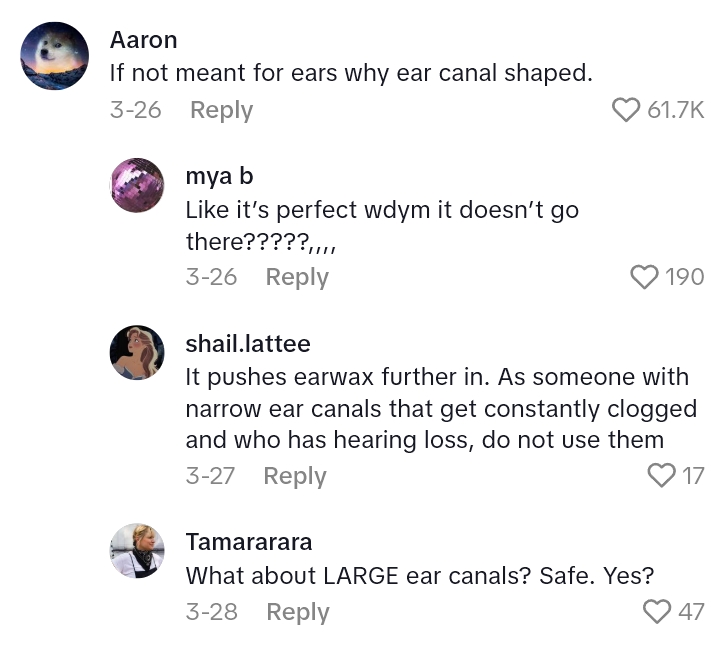Open Tamararara's profile avatar
The width and height of the screenshot is (714, 652).
[x=136, y=550]
